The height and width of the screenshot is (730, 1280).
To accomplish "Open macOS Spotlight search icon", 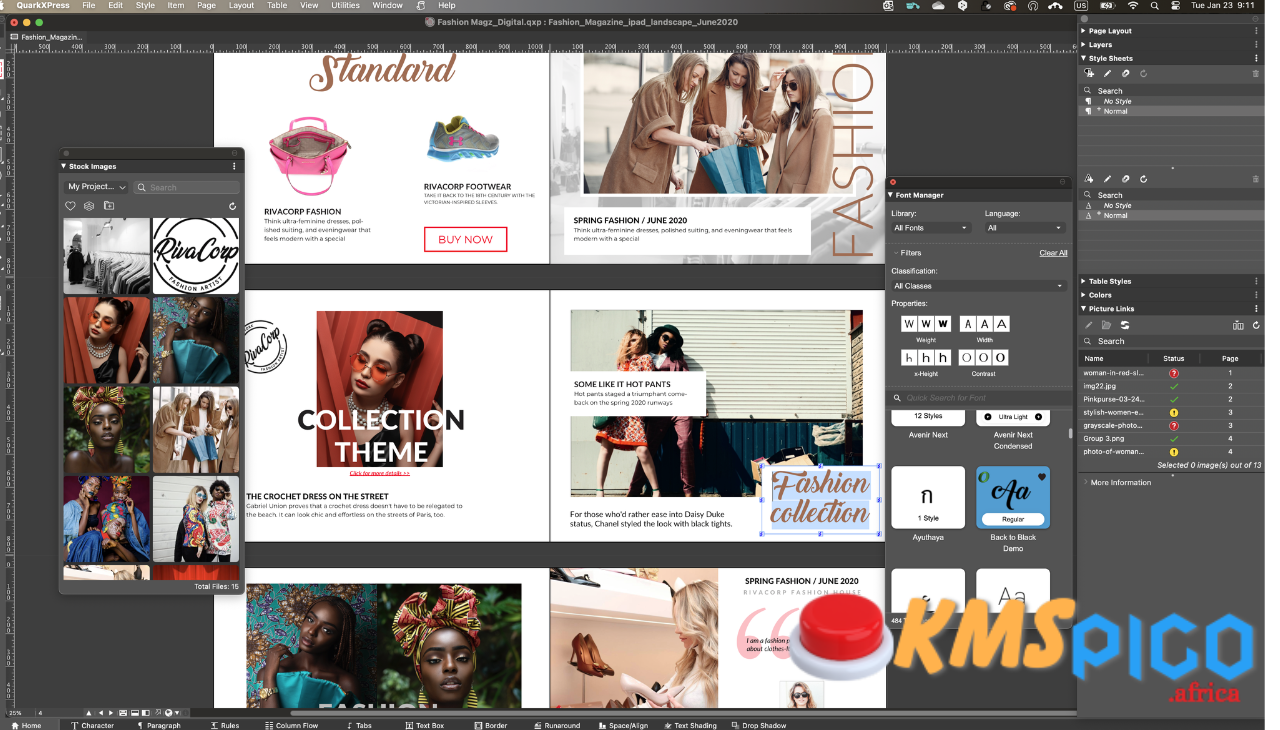I will tap(1156, 6).
